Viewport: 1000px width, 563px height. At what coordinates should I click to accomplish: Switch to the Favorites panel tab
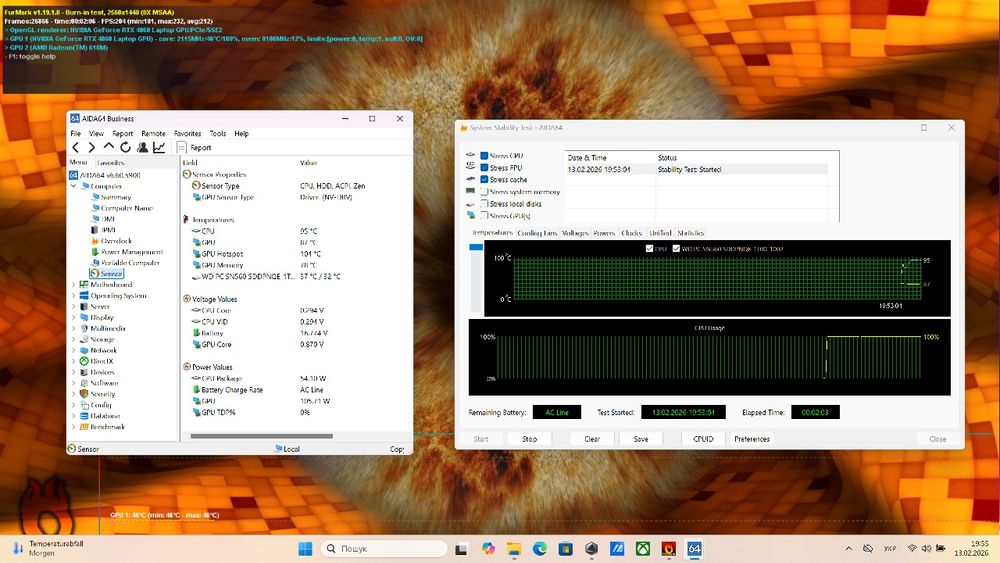click(111, 163)
